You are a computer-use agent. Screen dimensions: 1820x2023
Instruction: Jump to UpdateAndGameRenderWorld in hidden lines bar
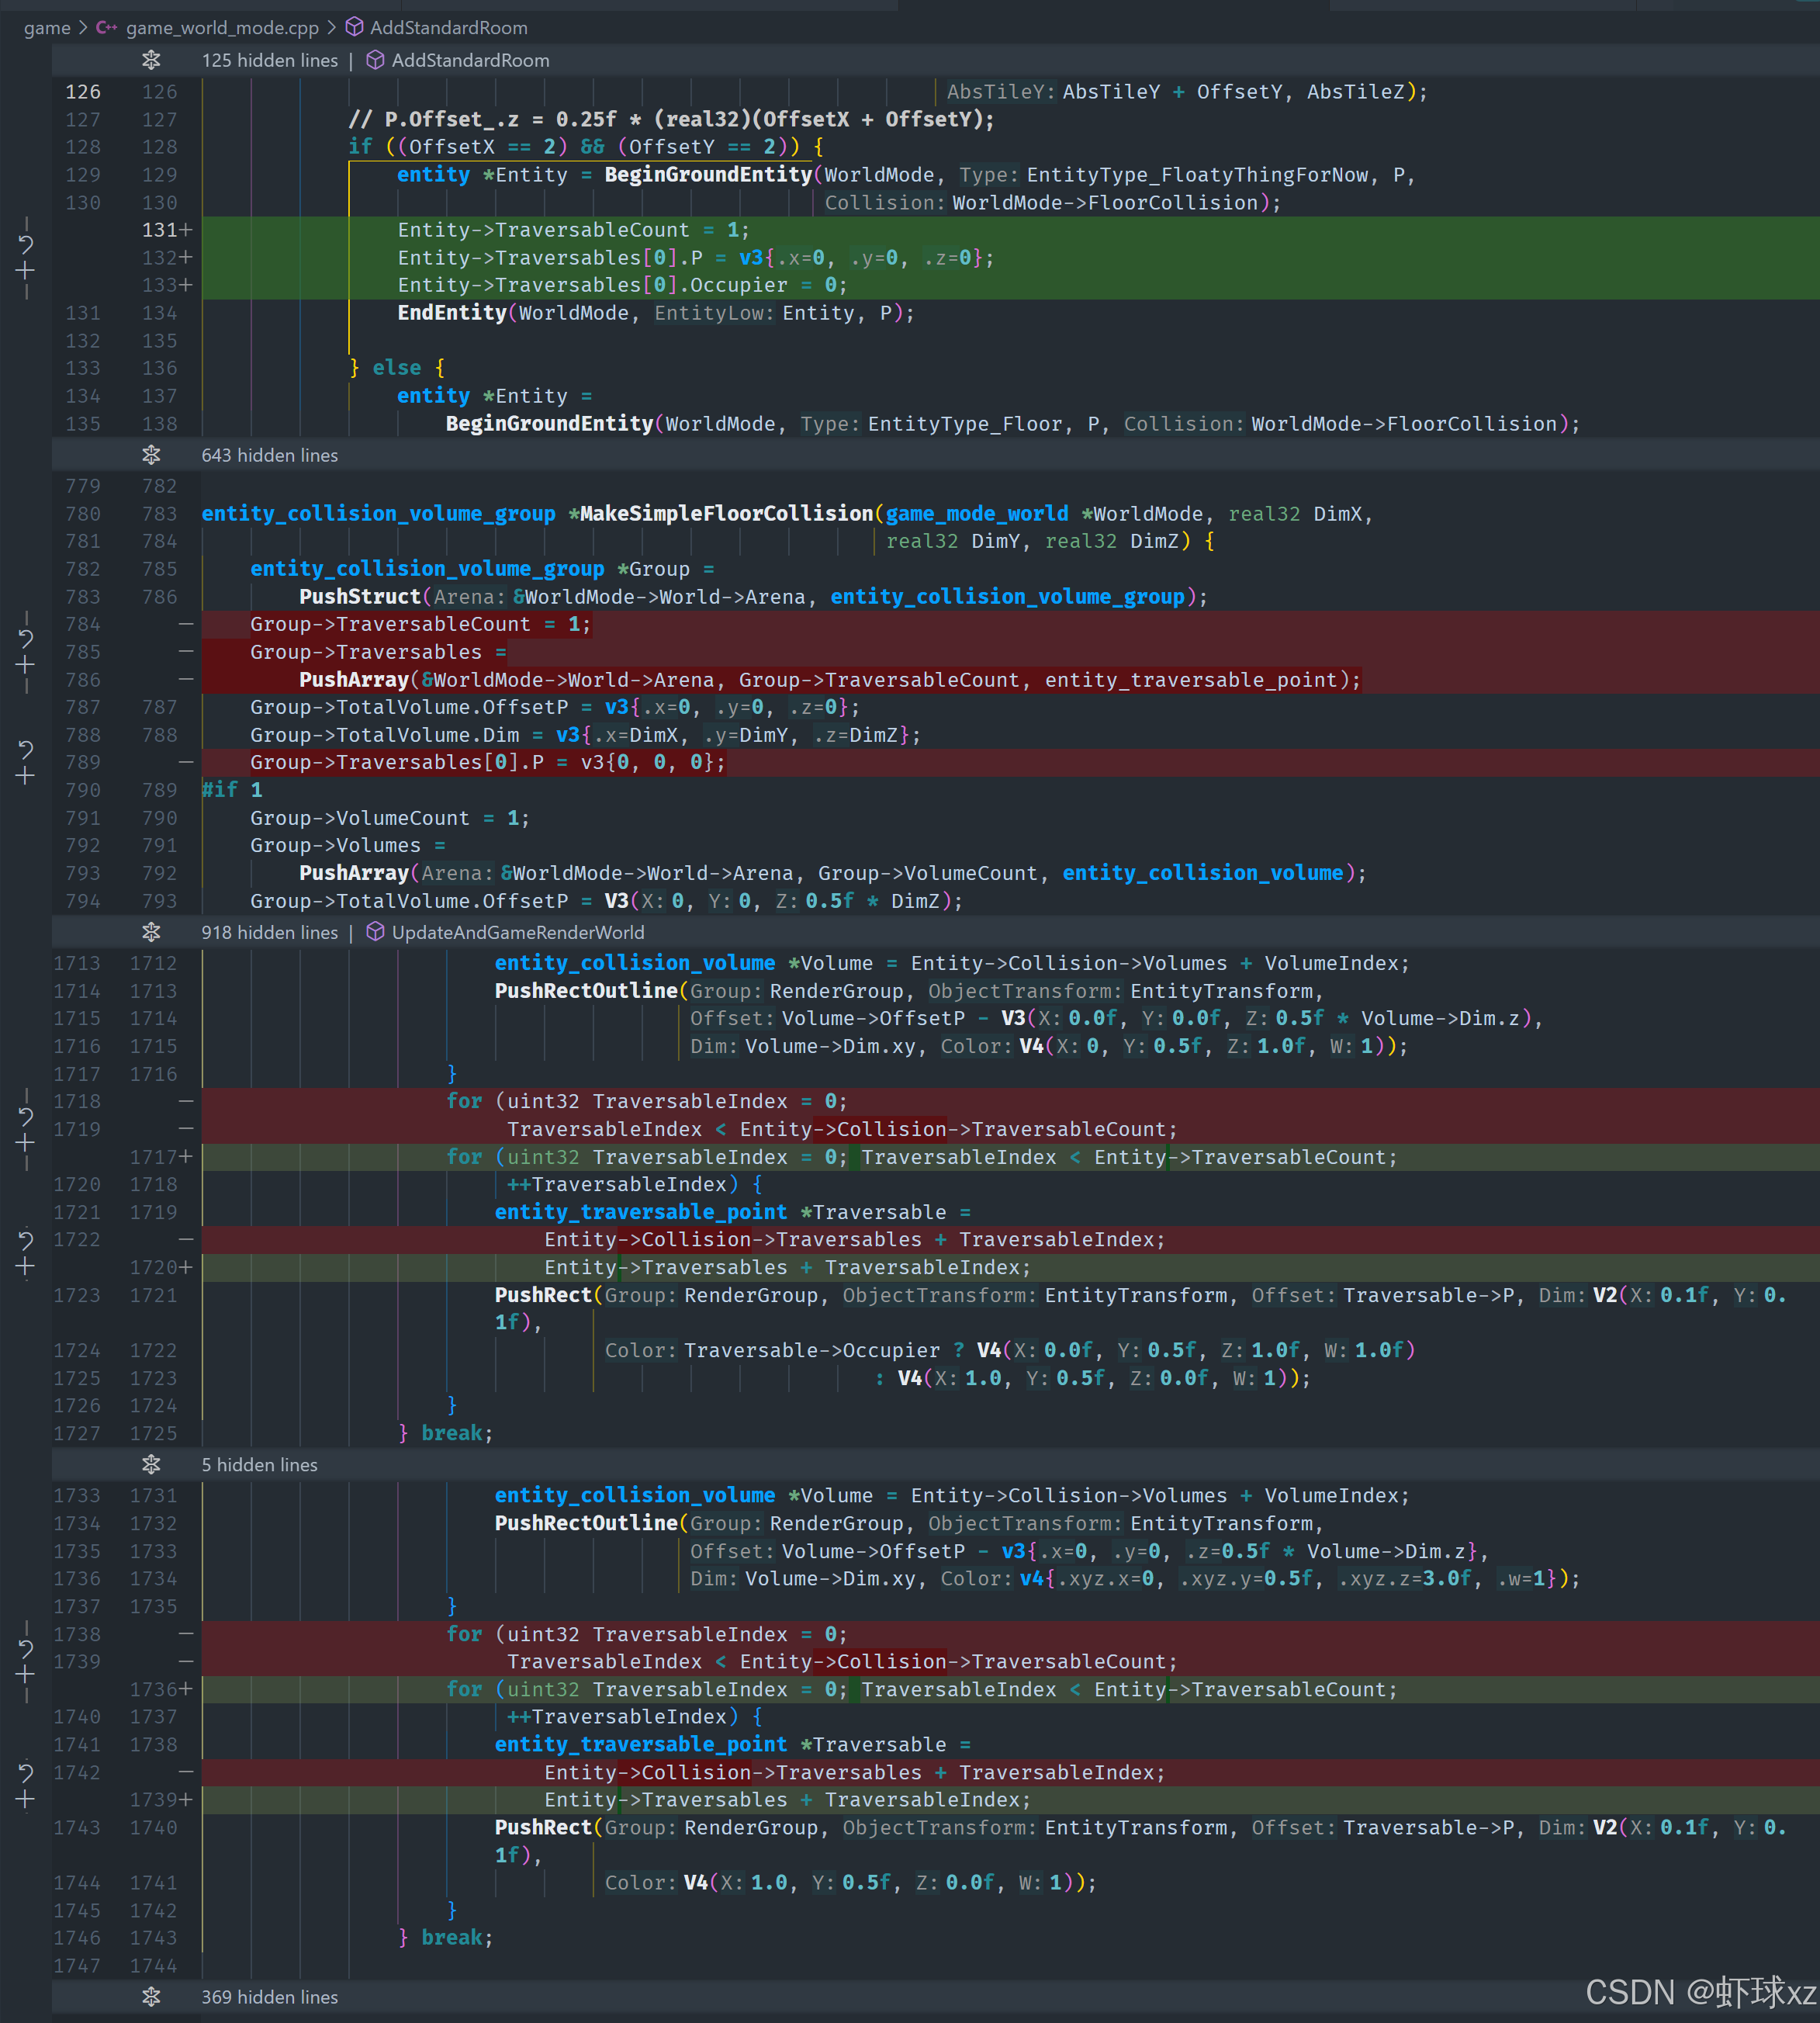517,932
